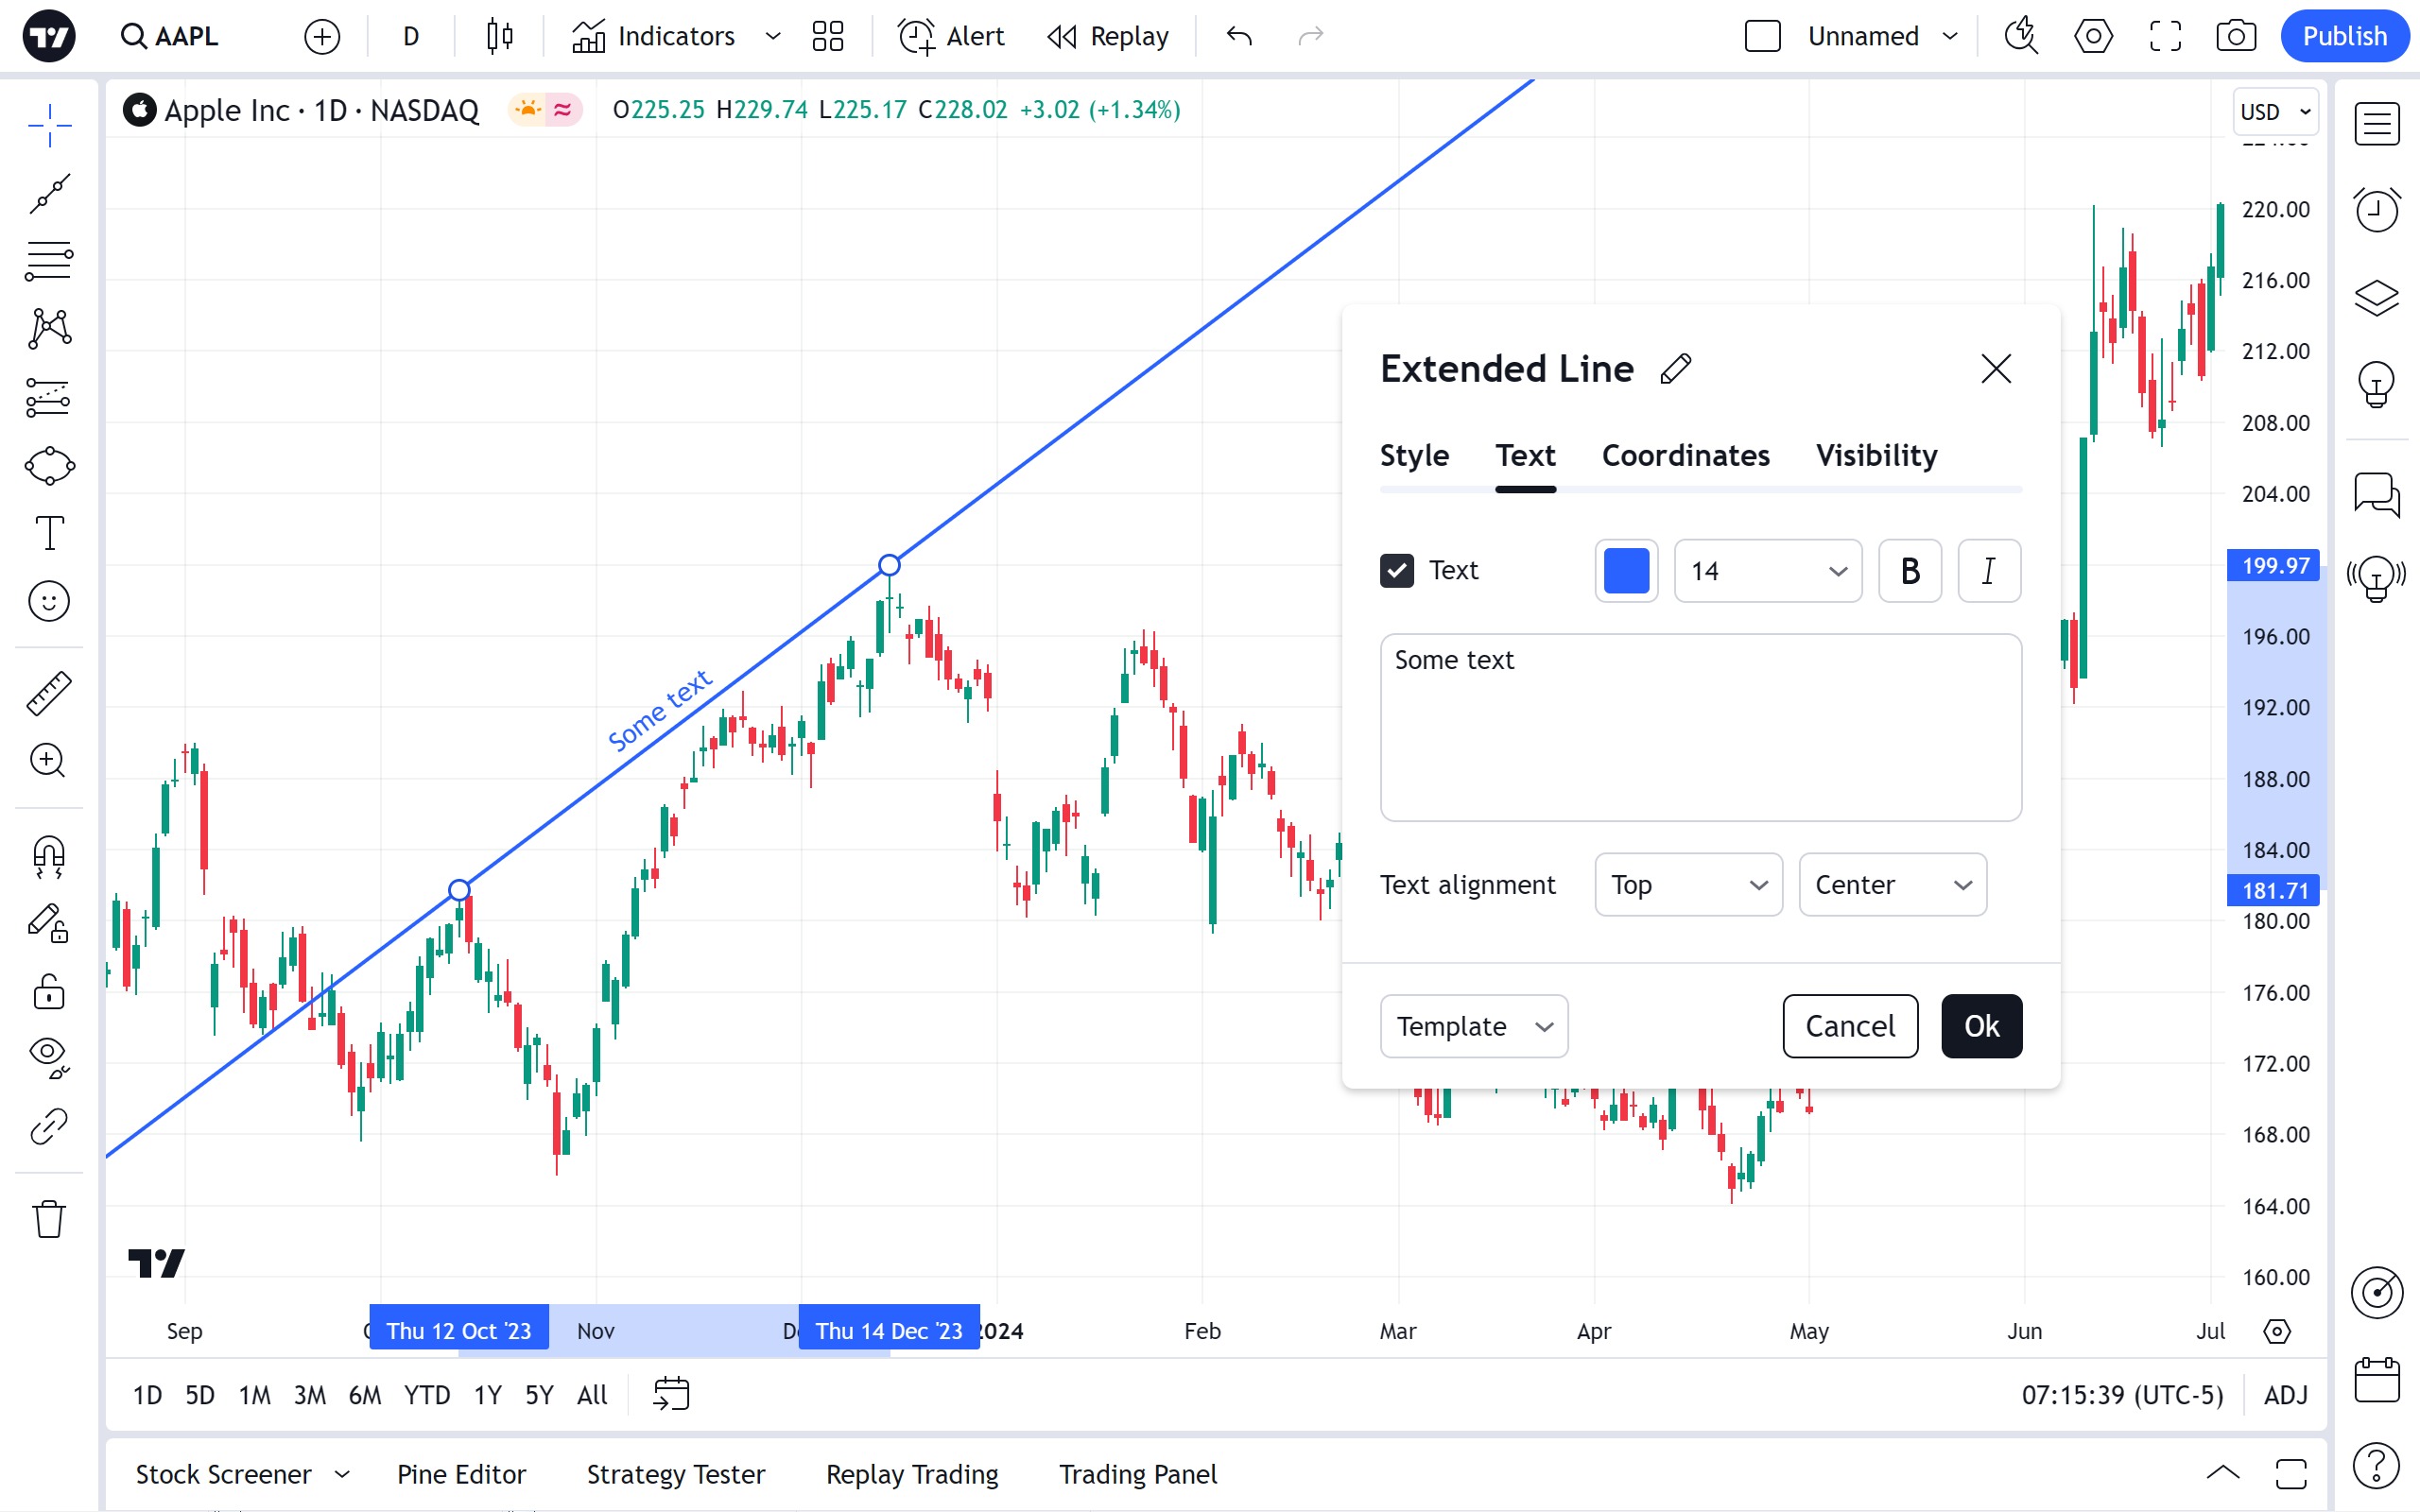Select the Fibonacci retracement tool

pyautogui.click(x=48, y=261)
